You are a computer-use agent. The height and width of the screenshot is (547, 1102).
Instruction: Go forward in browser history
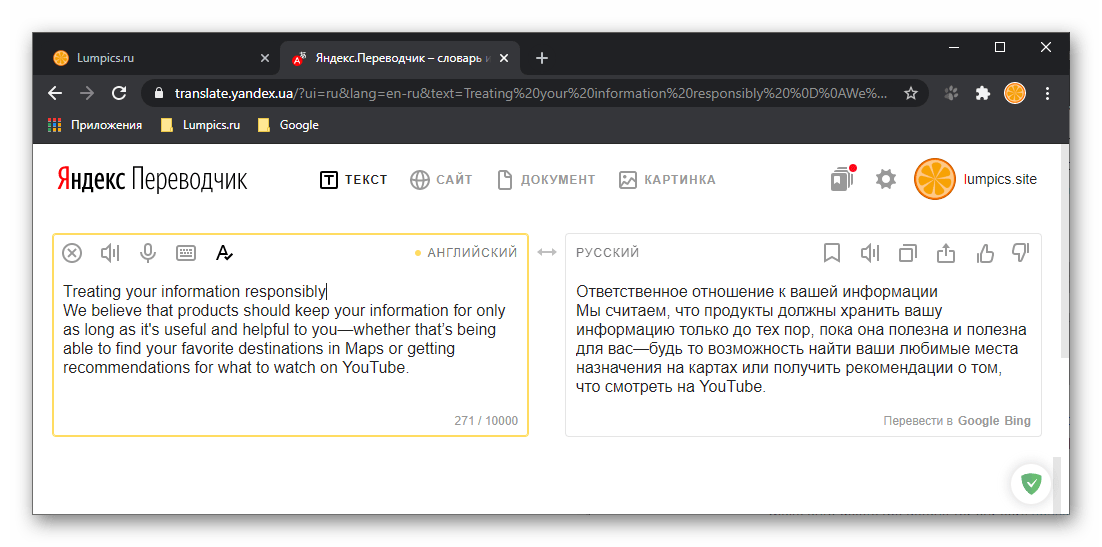pyautogui.click(x=87, y=93)
